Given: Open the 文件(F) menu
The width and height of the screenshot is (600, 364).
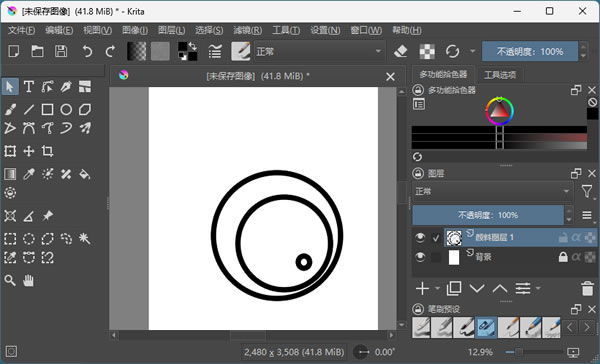Looking at the screenshot, I should [x=21, y=30].
